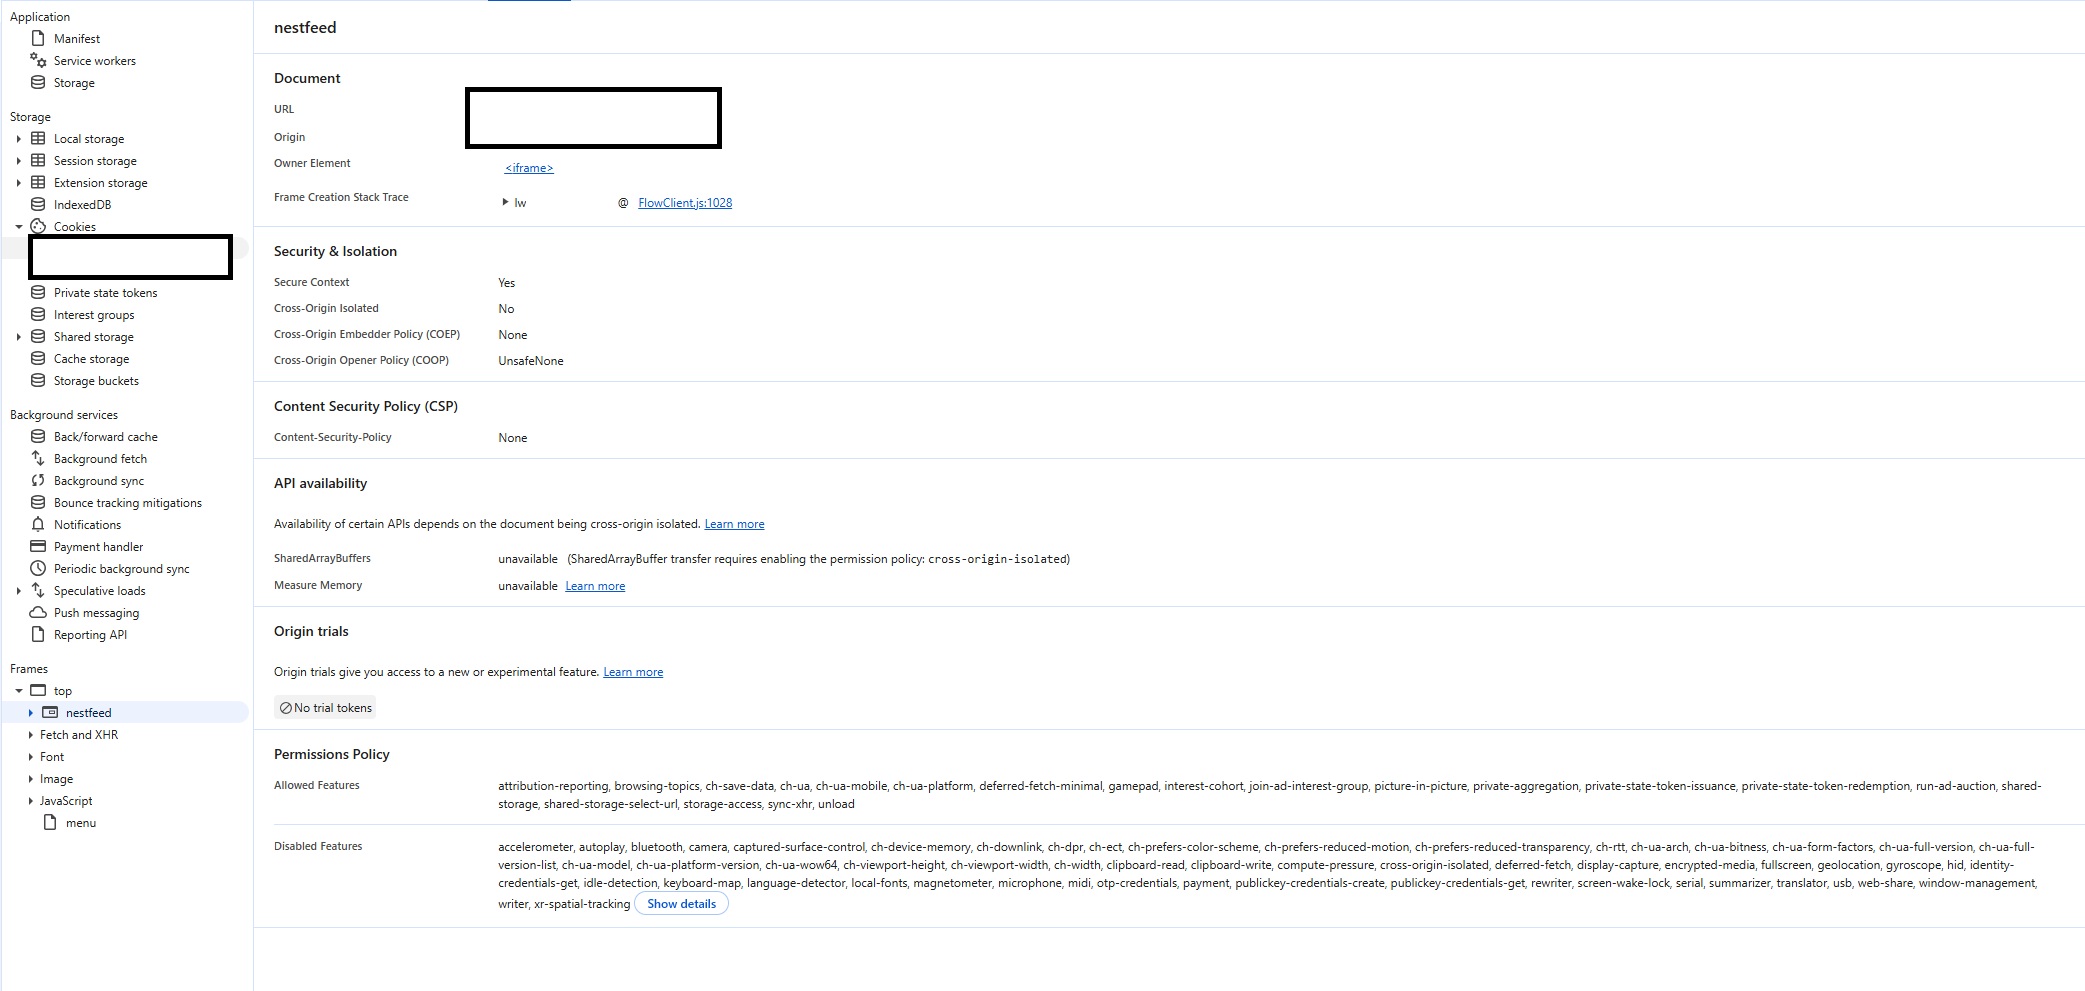Open the Back/forward cache section
This screenshot has width=2085, height=991.
(x=105, y=437)
